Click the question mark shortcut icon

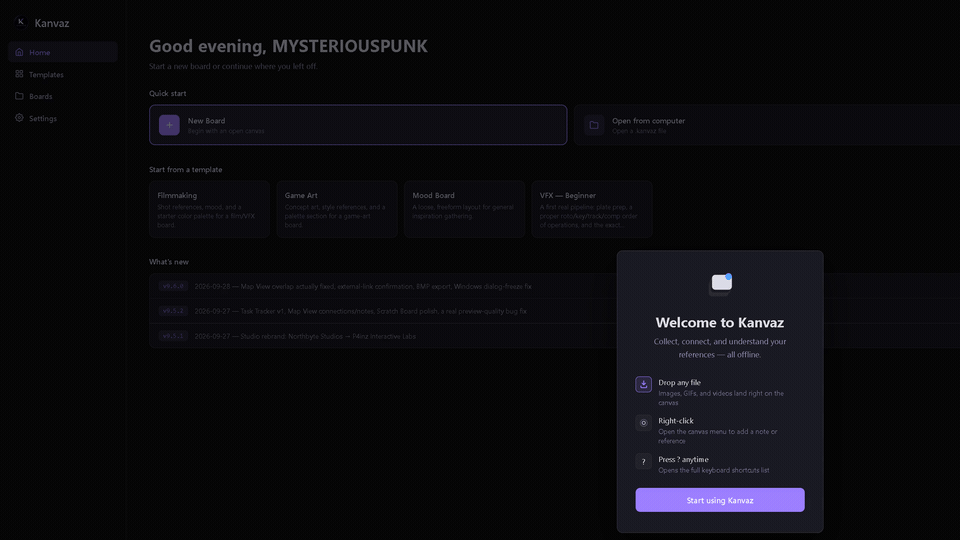[x=643, y=461]
